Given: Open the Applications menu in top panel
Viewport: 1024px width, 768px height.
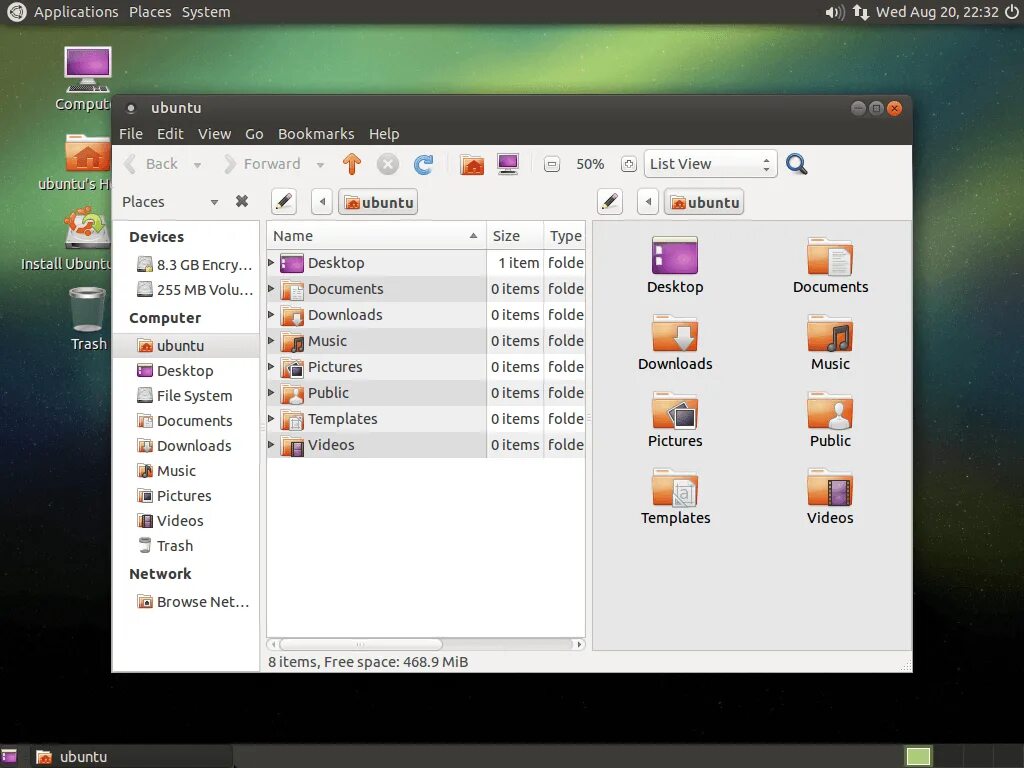Looking at the screenshot, I should click(76, 12).
